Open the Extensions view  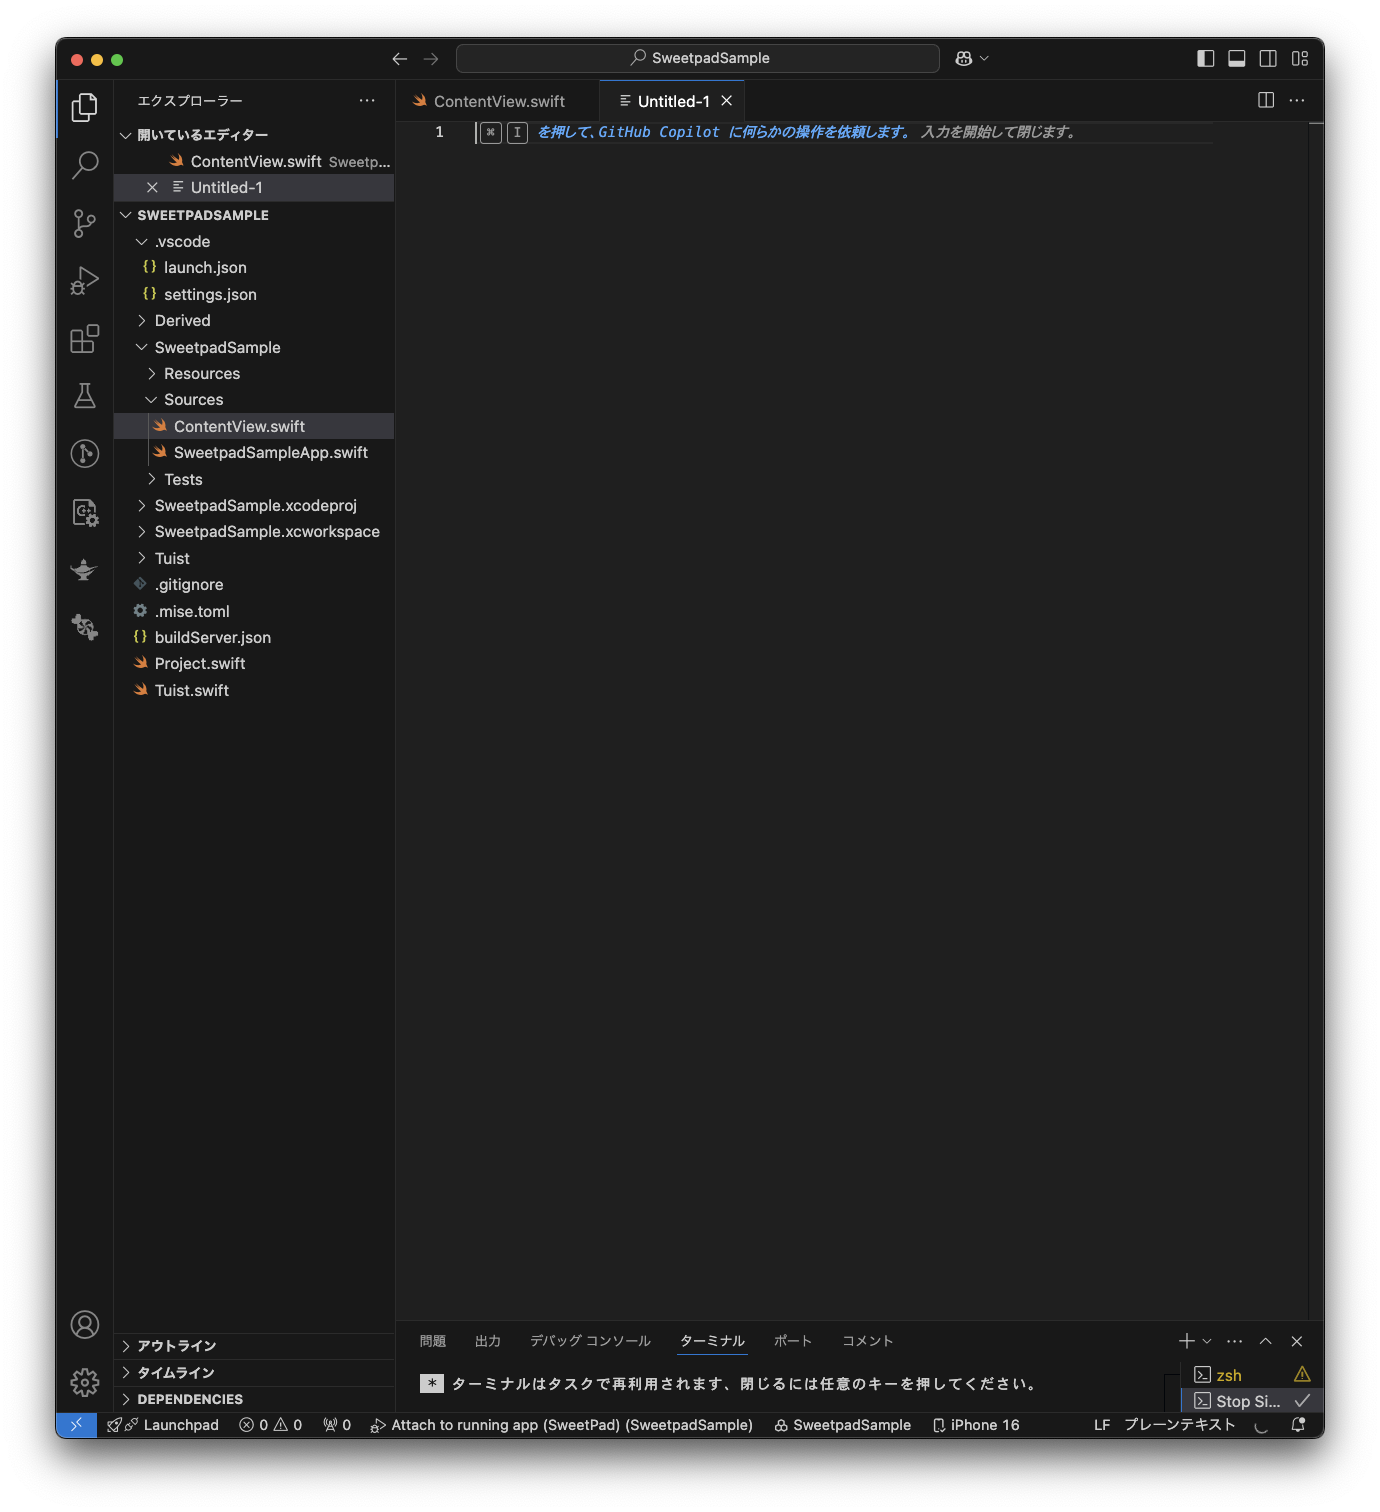pos(84,339)
